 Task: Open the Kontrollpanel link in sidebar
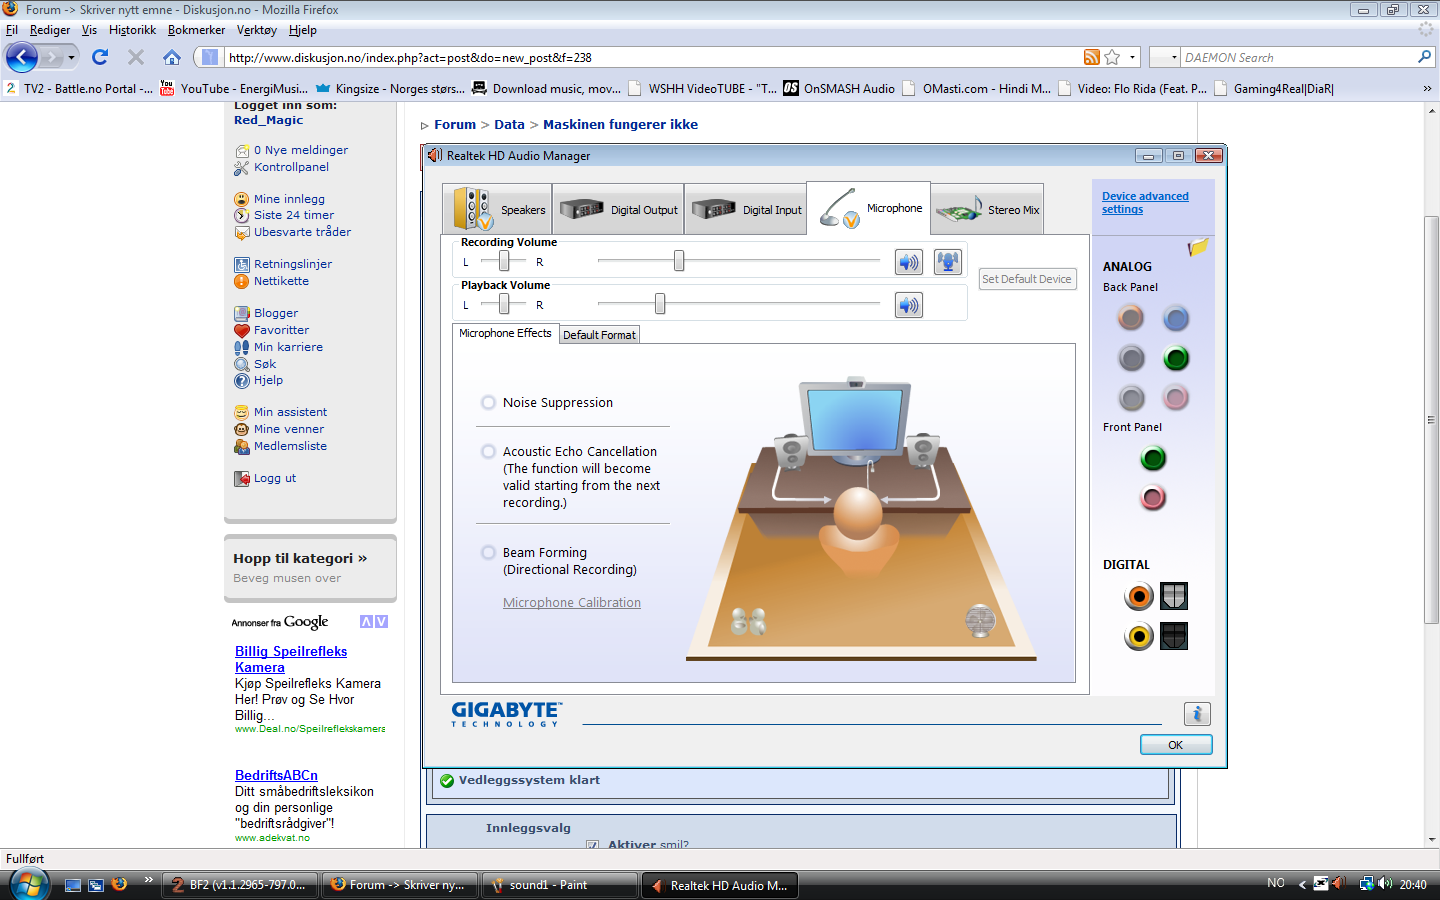pyautogui.click(x=291, y=167)
